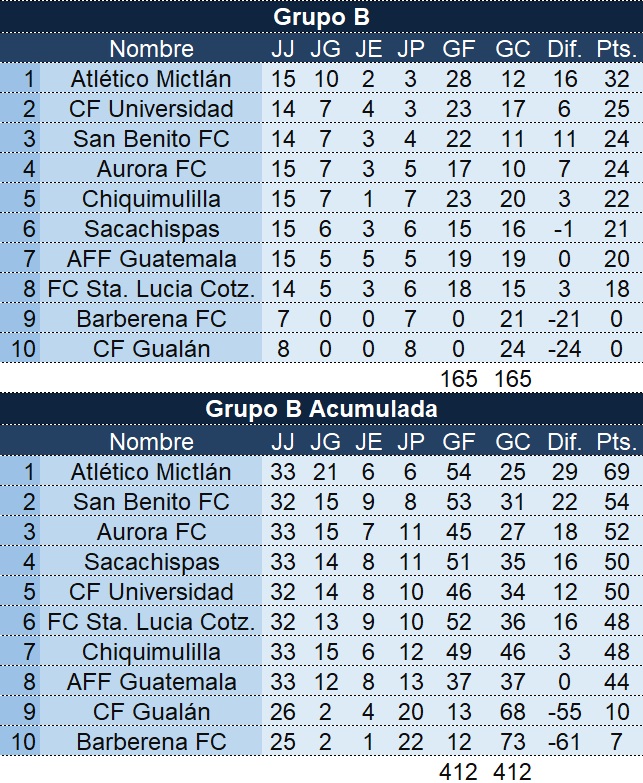Click the Grupo B Acumulada title header
This screenshot has width=643, height=783.
click(x=322, y=408)
